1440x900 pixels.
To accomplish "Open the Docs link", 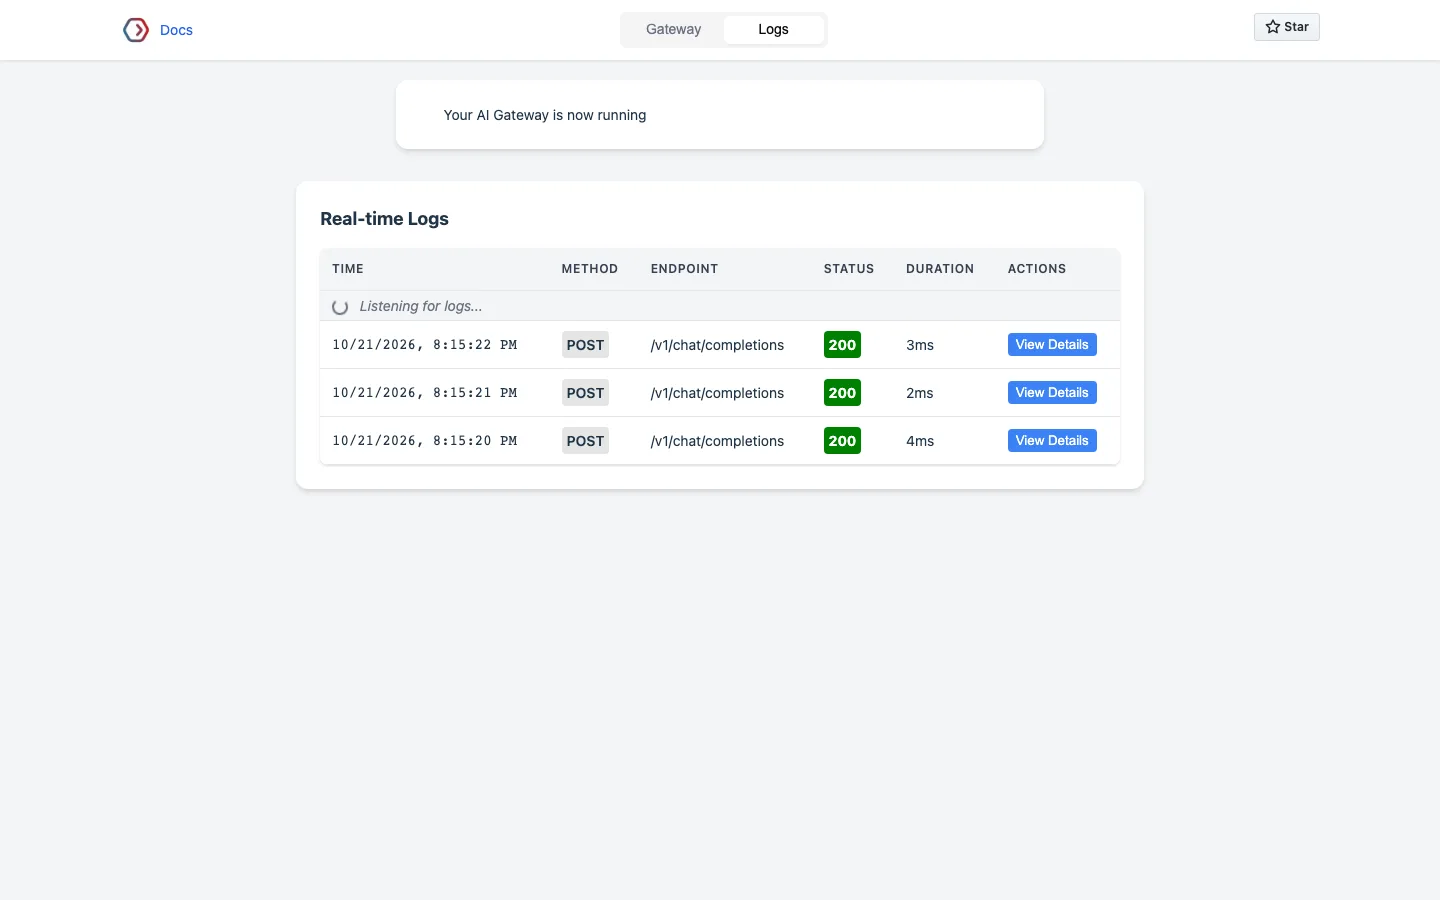I will (176, 30).
